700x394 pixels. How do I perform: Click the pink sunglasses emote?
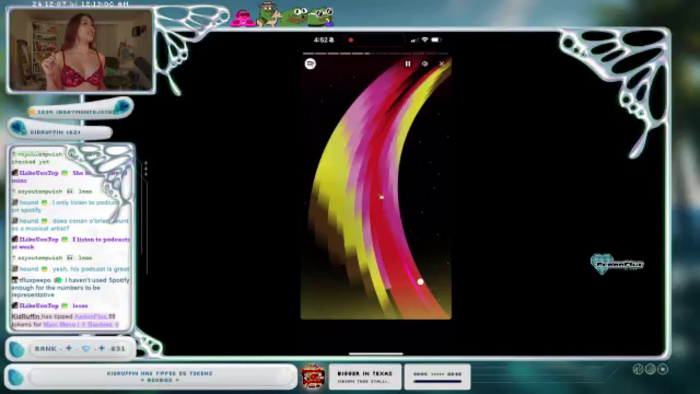242,18
